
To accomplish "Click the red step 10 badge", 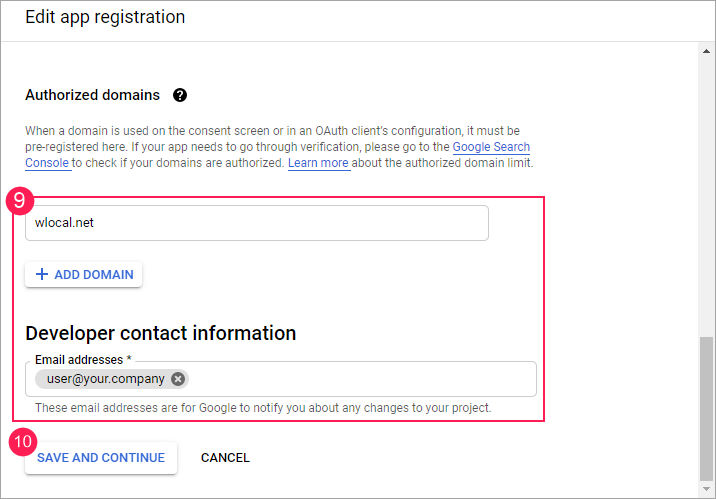I will point(22,439).
